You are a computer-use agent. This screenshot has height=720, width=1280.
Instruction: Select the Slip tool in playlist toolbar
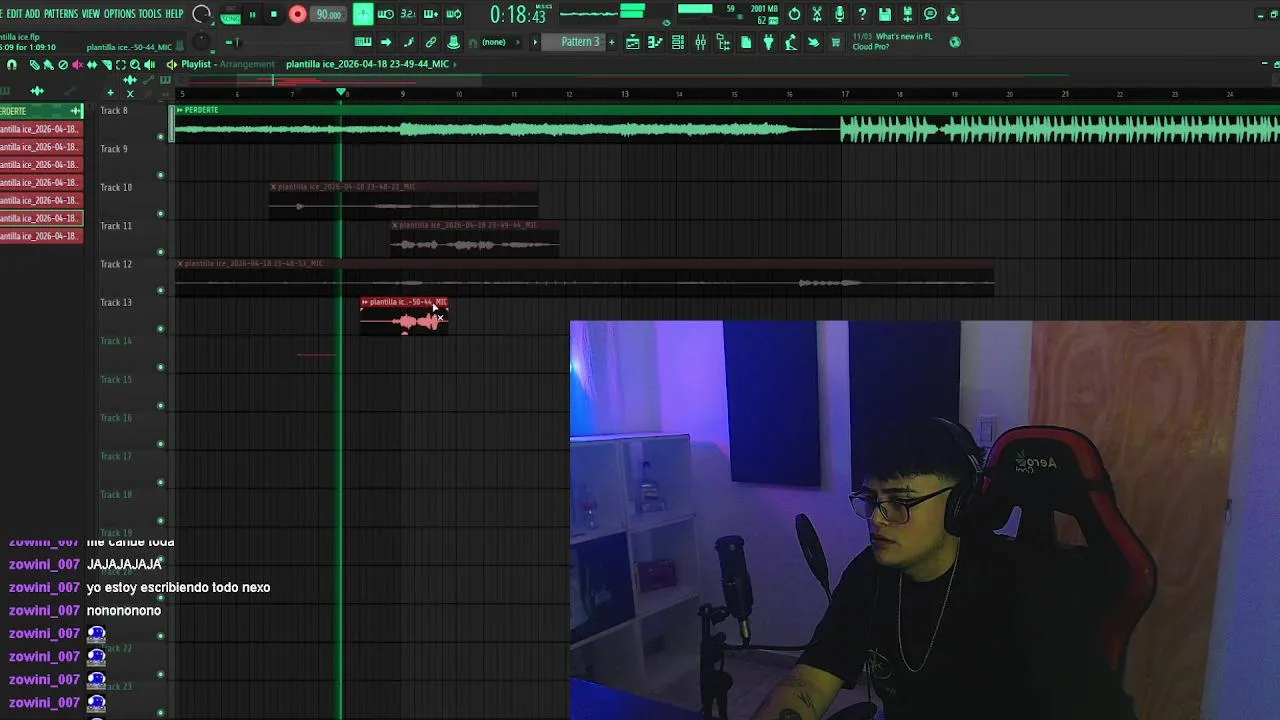[x=92, y=64]
